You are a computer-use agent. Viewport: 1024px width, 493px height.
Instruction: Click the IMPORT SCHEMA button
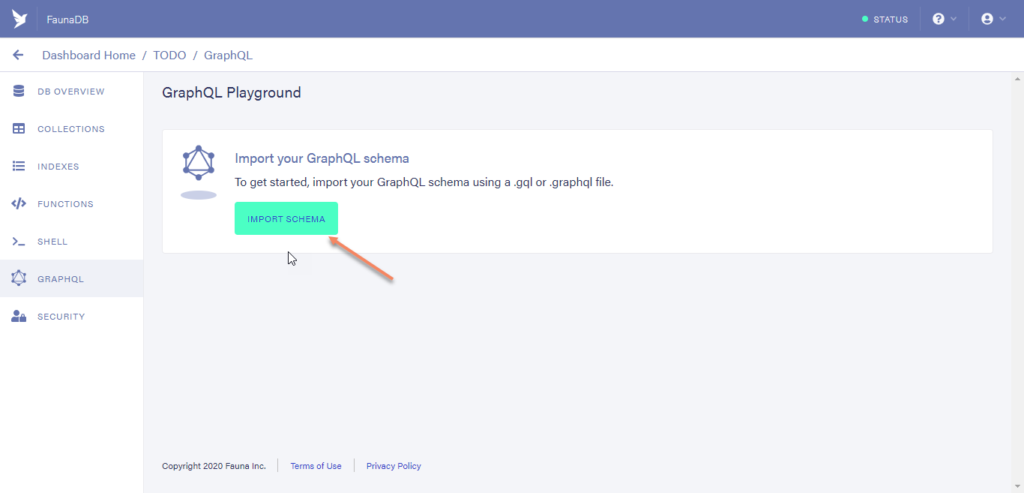(286, 219)
